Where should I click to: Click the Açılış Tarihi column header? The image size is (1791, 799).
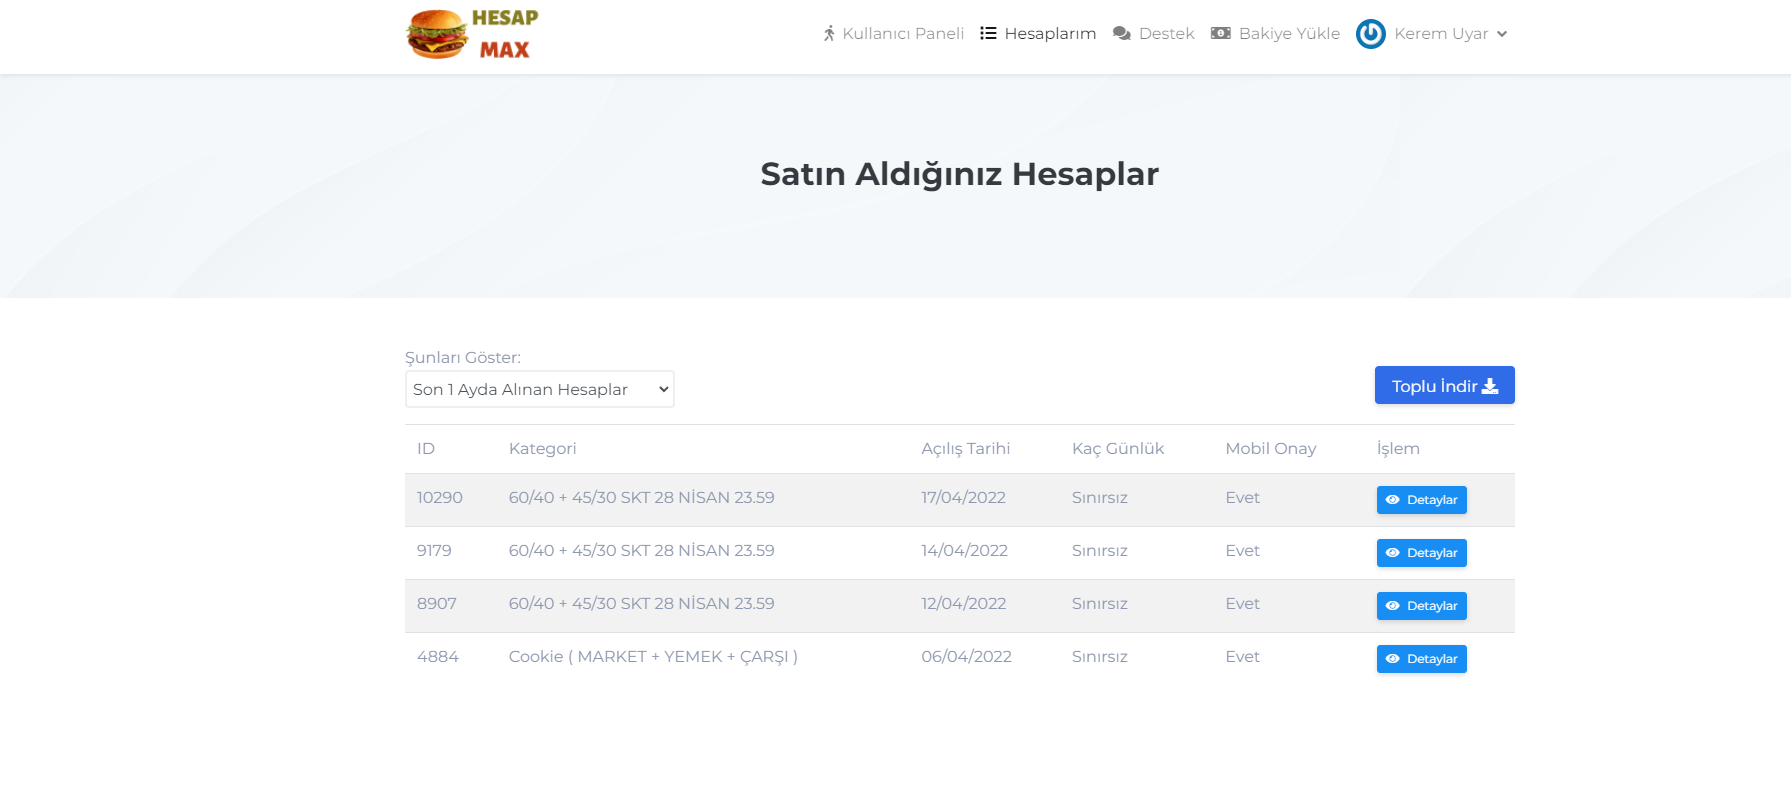(966, 449)
